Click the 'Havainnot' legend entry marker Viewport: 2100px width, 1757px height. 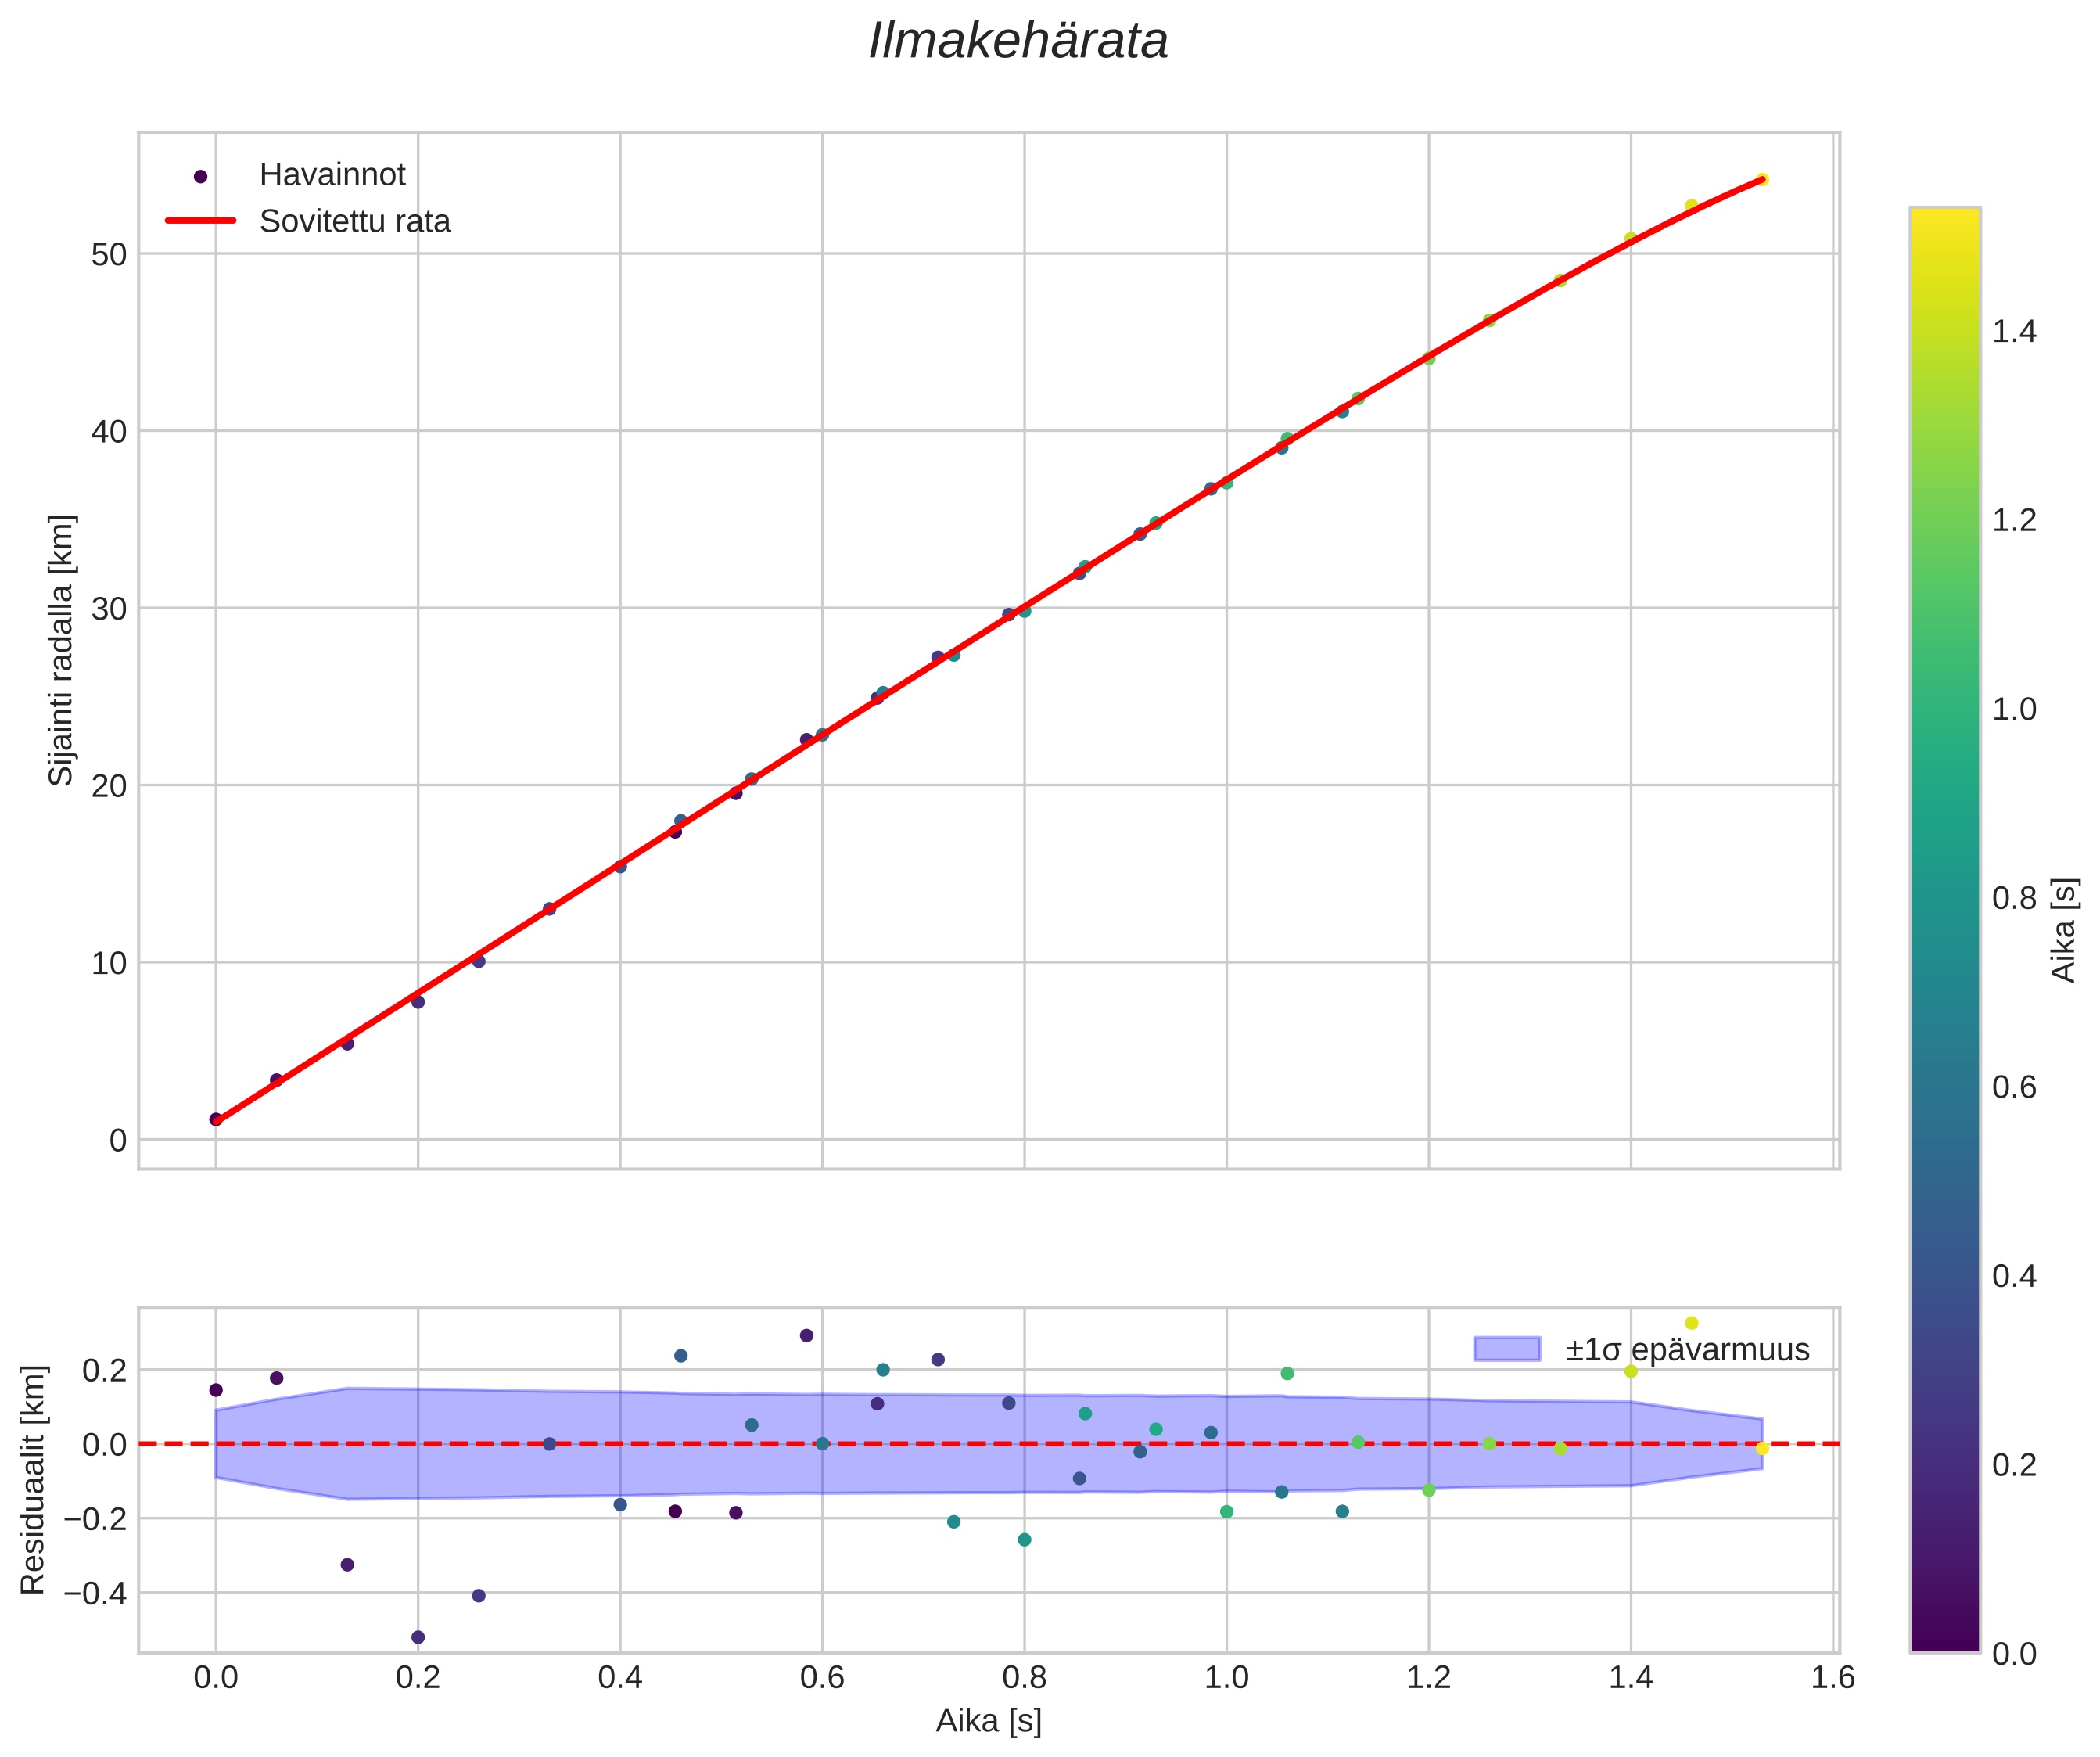coord(200,176)
